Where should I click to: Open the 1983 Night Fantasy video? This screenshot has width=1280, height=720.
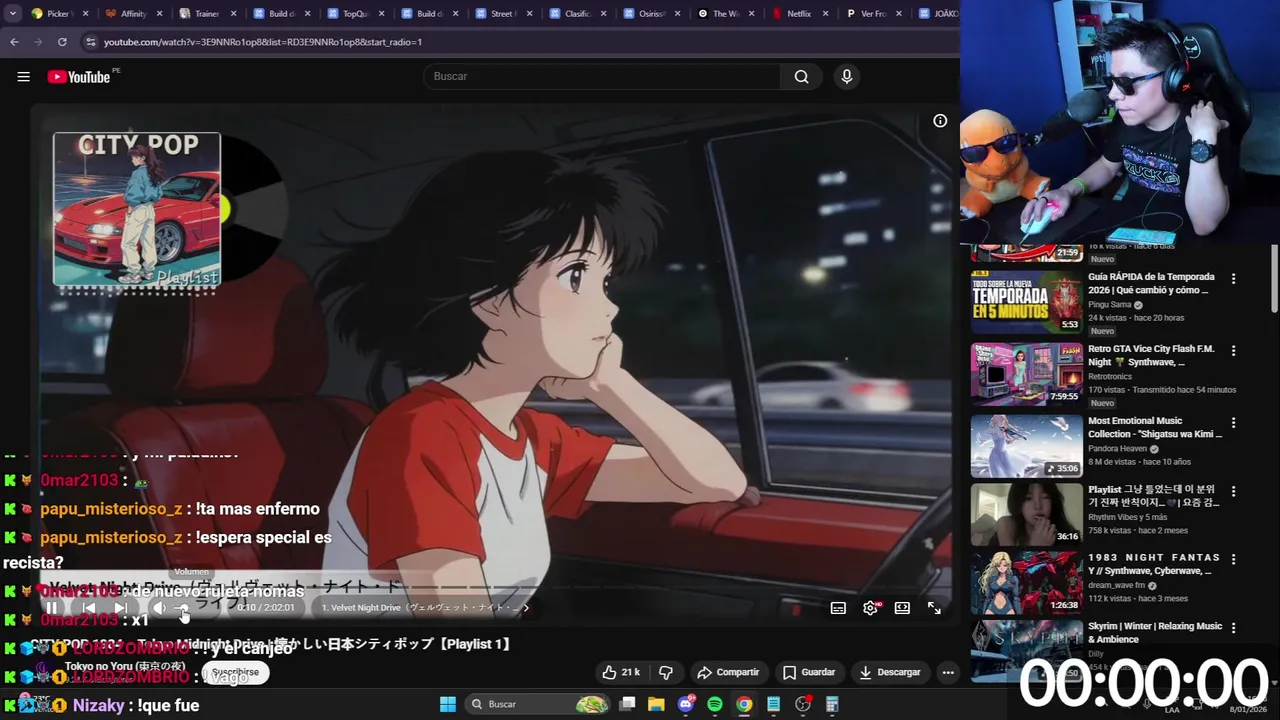click(1026, 582)
